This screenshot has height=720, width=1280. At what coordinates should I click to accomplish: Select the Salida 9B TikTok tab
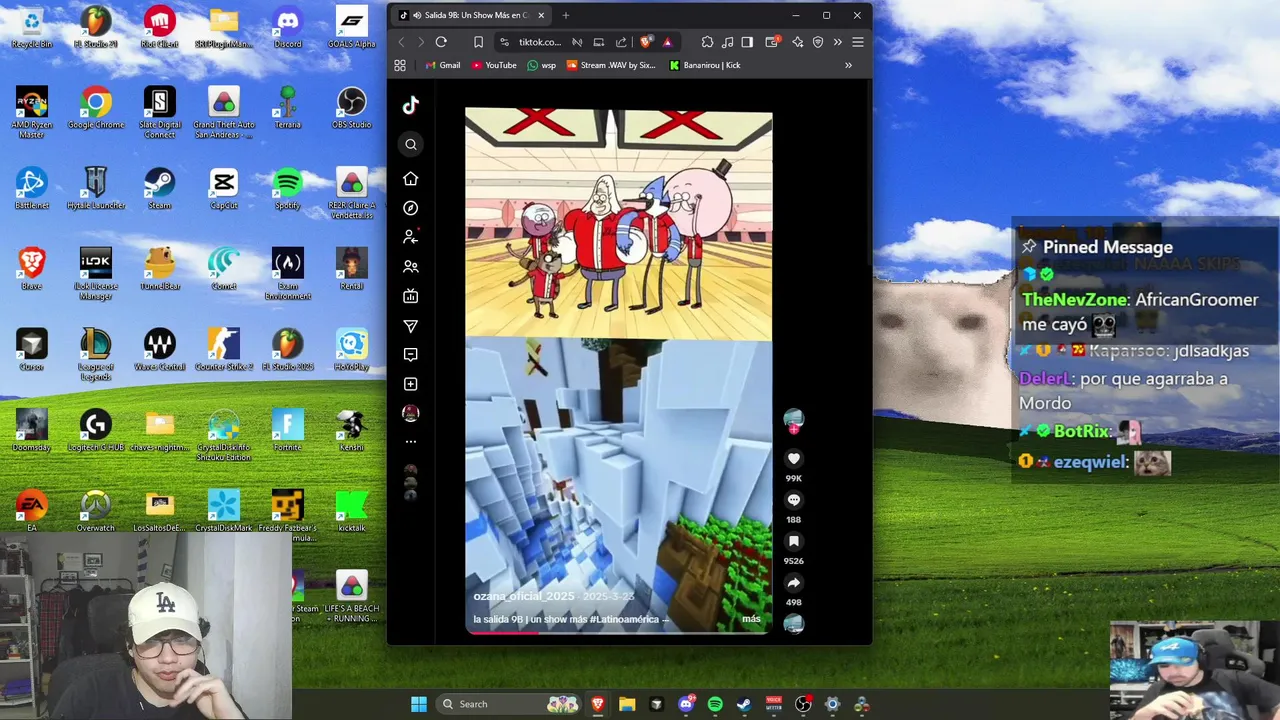[471, 15]
